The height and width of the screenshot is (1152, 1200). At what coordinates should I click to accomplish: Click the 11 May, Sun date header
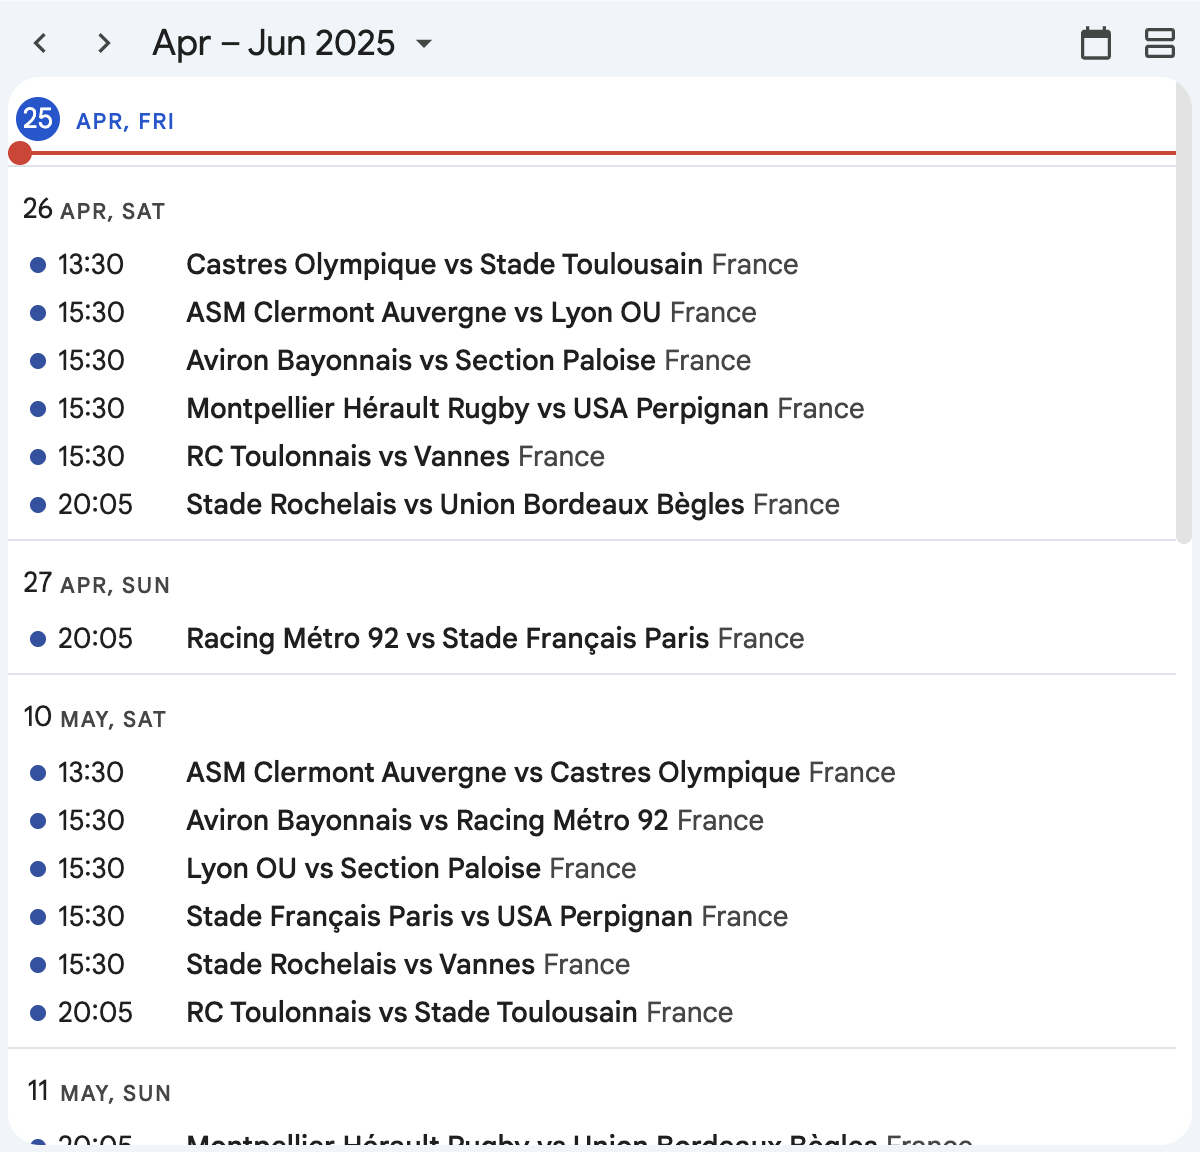[98, 1092]
